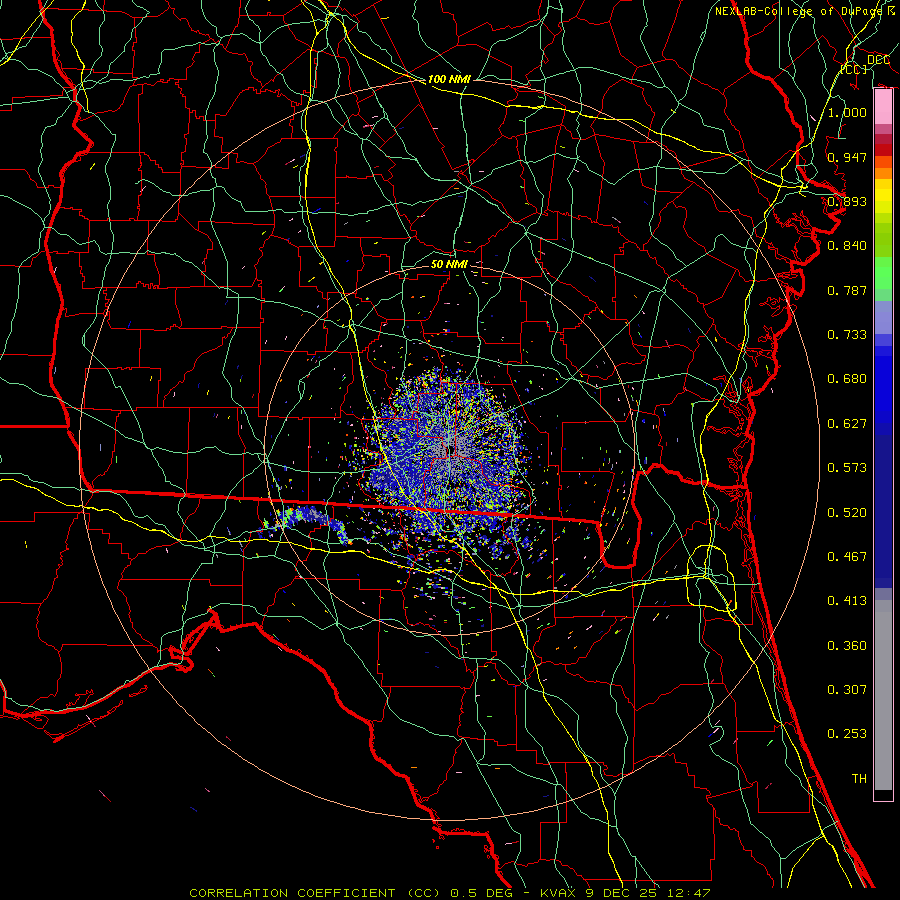Click the 0.627 color scale label
This screenshot has height=900, width=900.
coord(847,423)
